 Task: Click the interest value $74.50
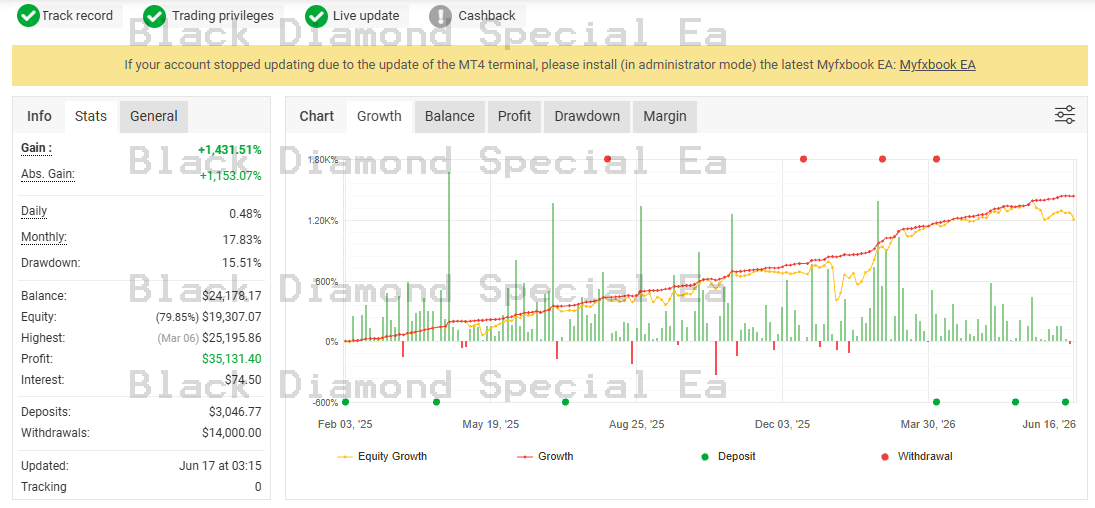(x=243, y=380)
